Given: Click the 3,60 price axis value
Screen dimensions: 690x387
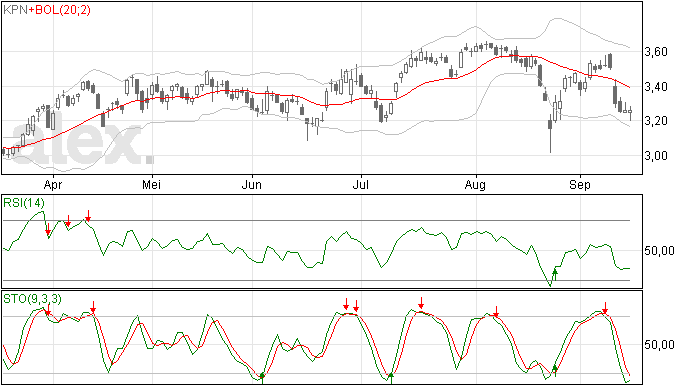Looking at the screenshot, I should coord(656,52).
